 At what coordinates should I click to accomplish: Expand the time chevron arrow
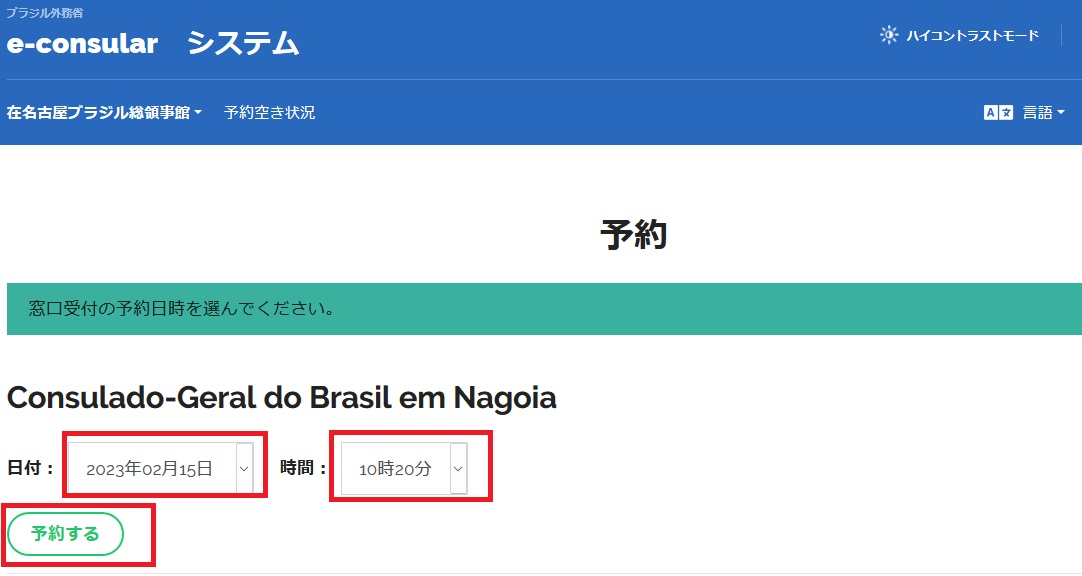coord(458,468)
